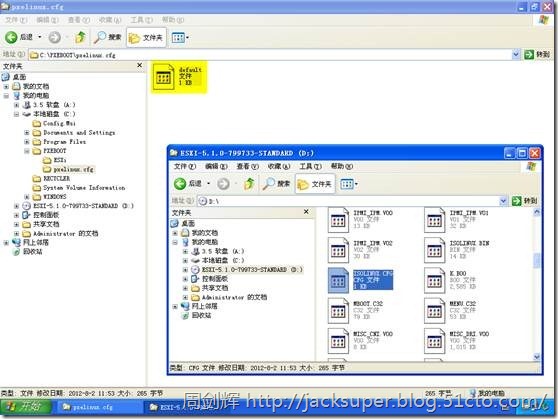The image size is (558, 419).
Task: Open Search in pxelinux.cfg window toolbar
Action: (107, 37)
